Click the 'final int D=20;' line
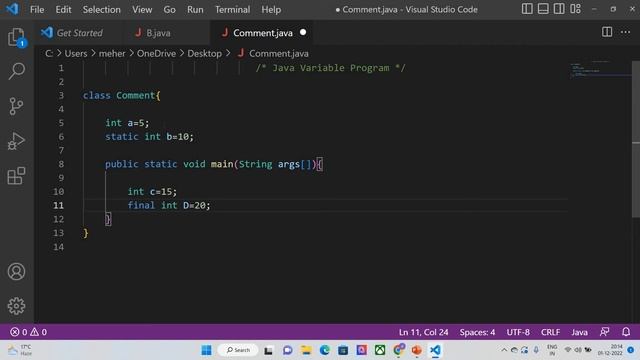 click(x=169, y=205)
